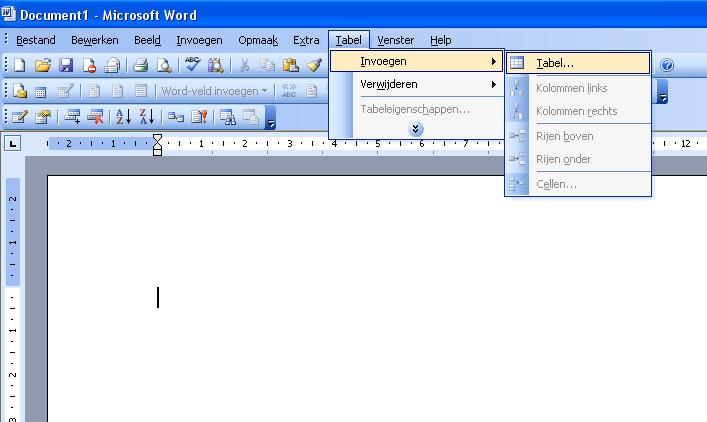Click the Copy icon
The height and width of the screenshot is (422, 707).
[x=267, y=65]
